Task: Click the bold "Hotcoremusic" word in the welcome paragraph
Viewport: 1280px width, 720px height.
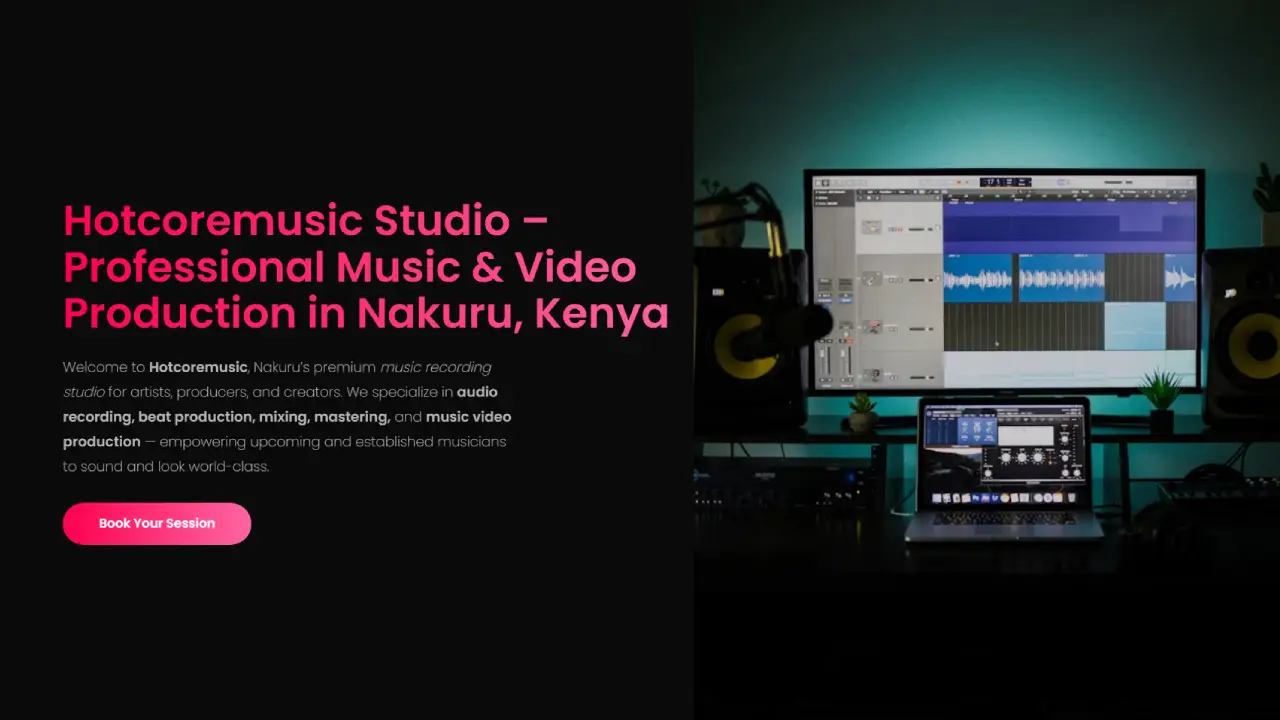Action: coord(198,367)
